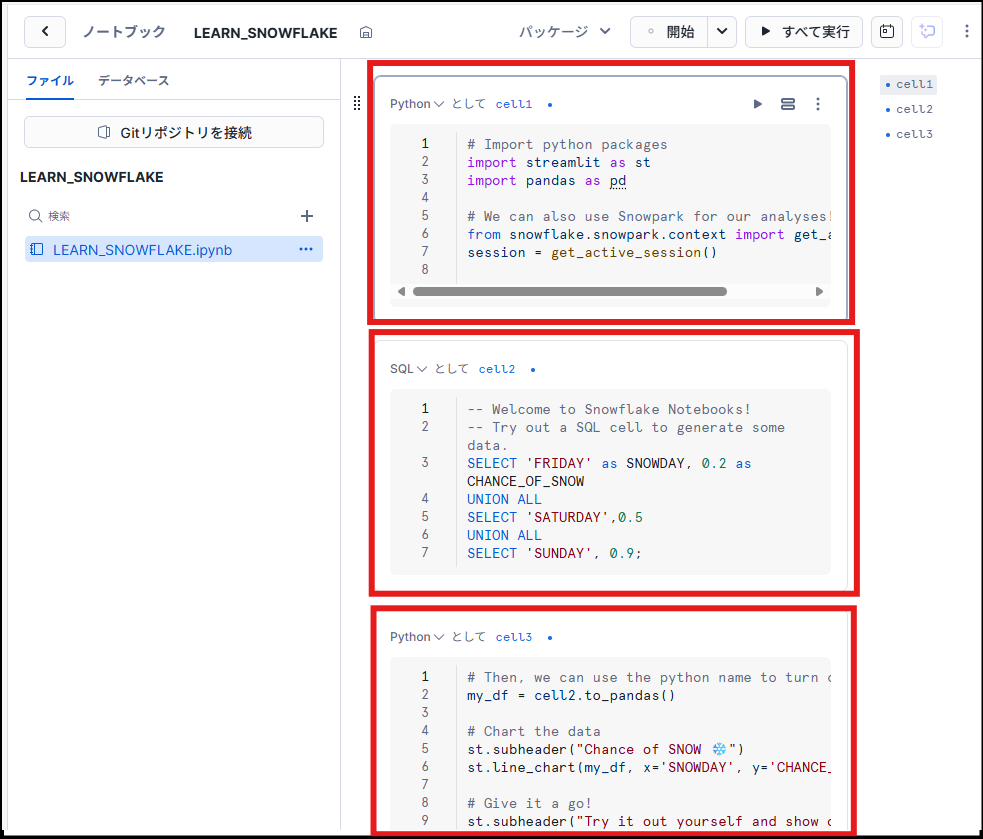
Task: Change cell2 language via SQL dropdown
Action: pyautogui.click(x=409, y=369)
